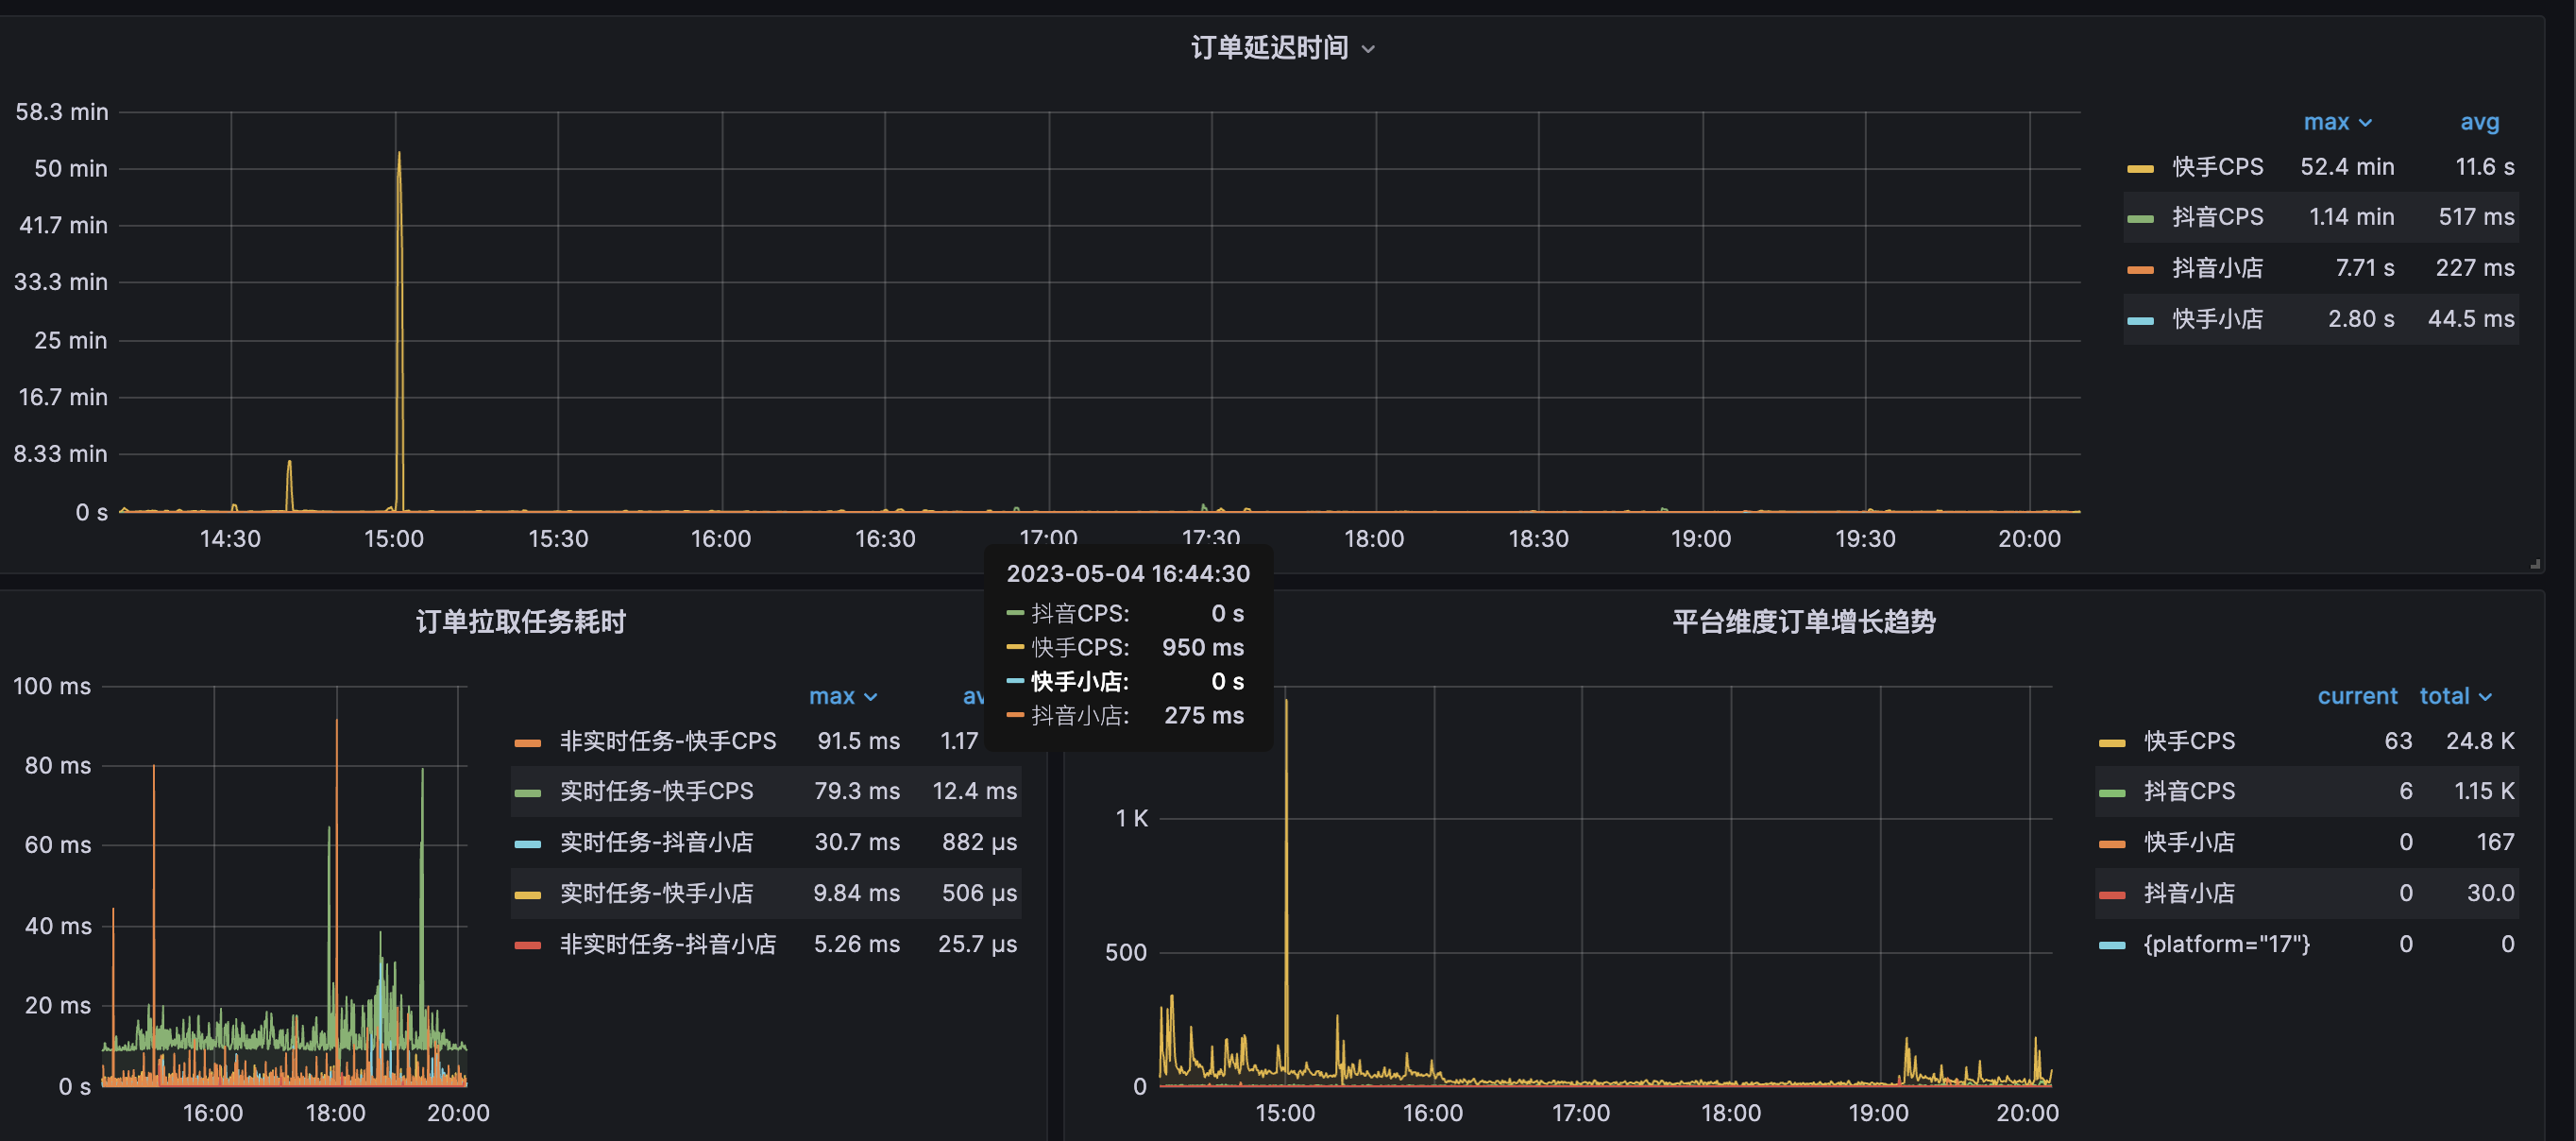Viewport: 2576px width, 1141px height.
Task: Click the orange color swatch for 抖音小店 in the top legend
Action: point(2140,269)
